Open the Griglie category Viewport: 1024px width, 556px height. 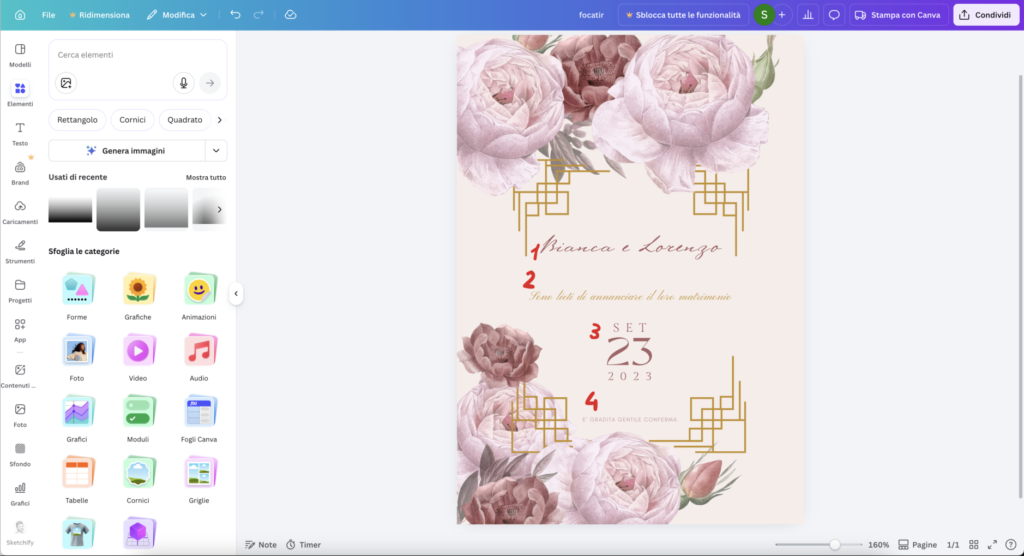[199, 481]
